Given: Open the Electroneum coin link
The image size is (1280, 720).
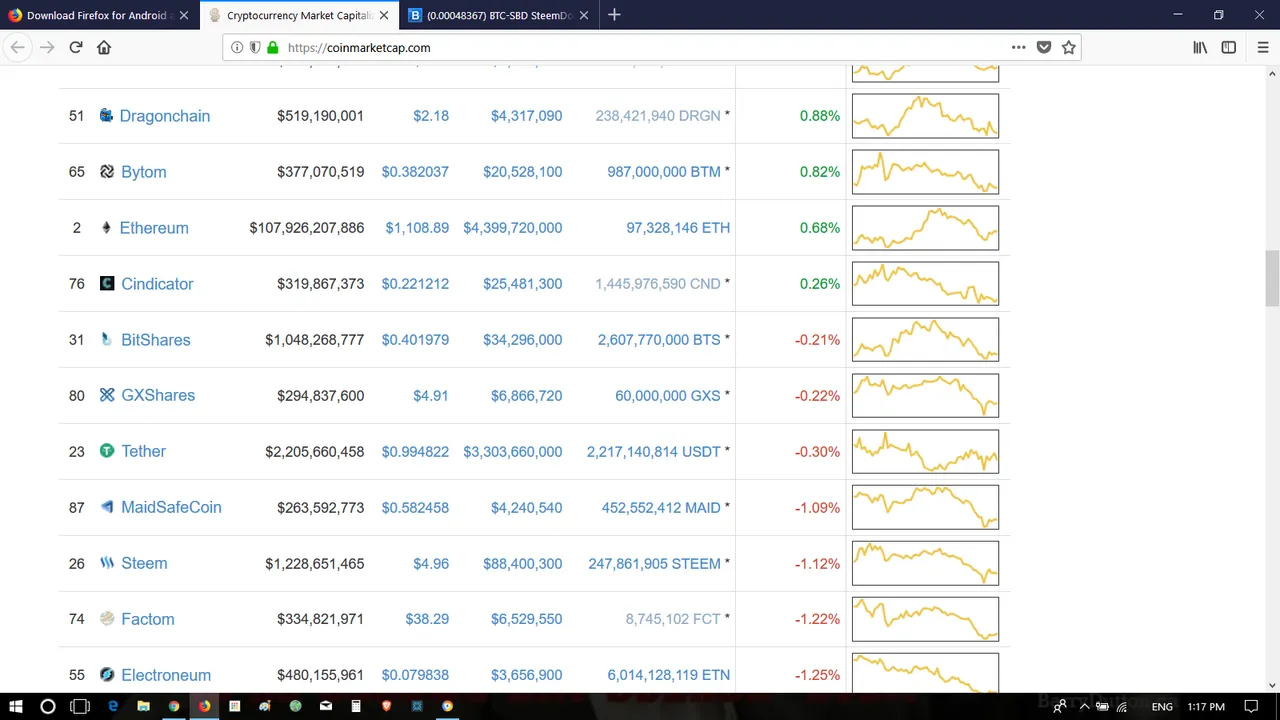Looking at the screenshot, I should (x=166, y=675).
